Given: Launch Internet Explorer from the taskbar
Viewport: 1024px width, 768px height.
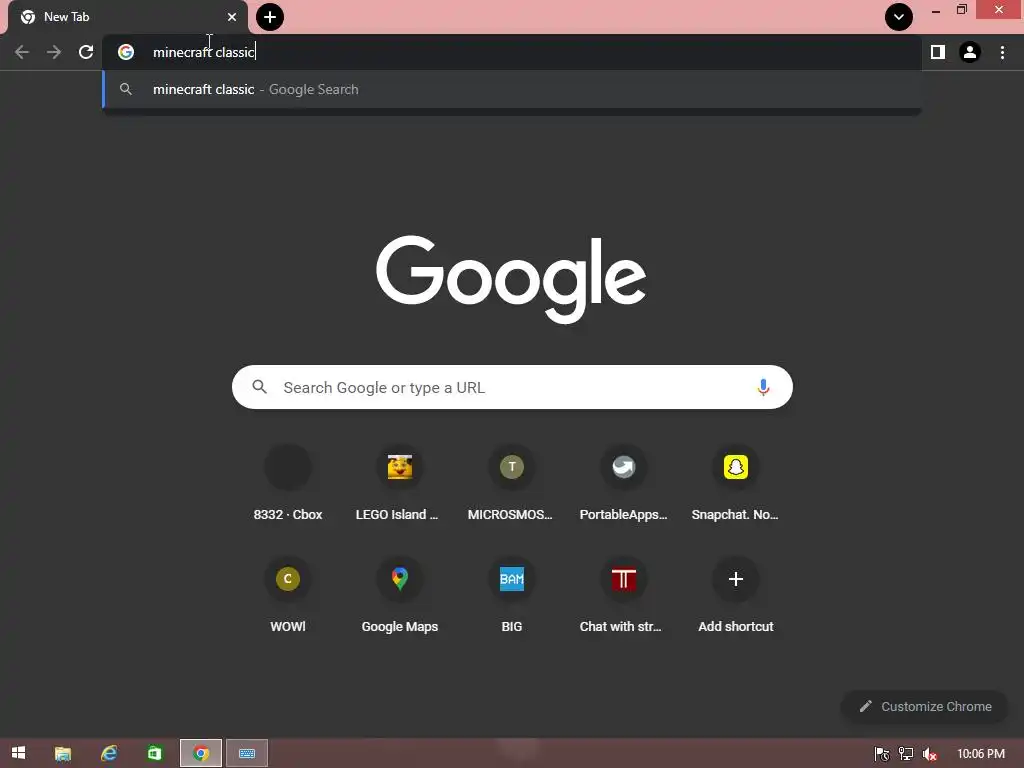Looking at the screenshot, I should [109, 753].
